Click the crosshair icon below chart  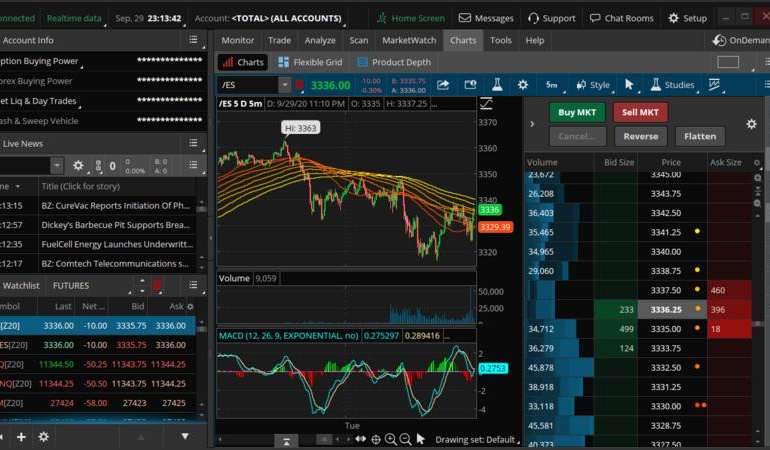click(x=376, y=440)
